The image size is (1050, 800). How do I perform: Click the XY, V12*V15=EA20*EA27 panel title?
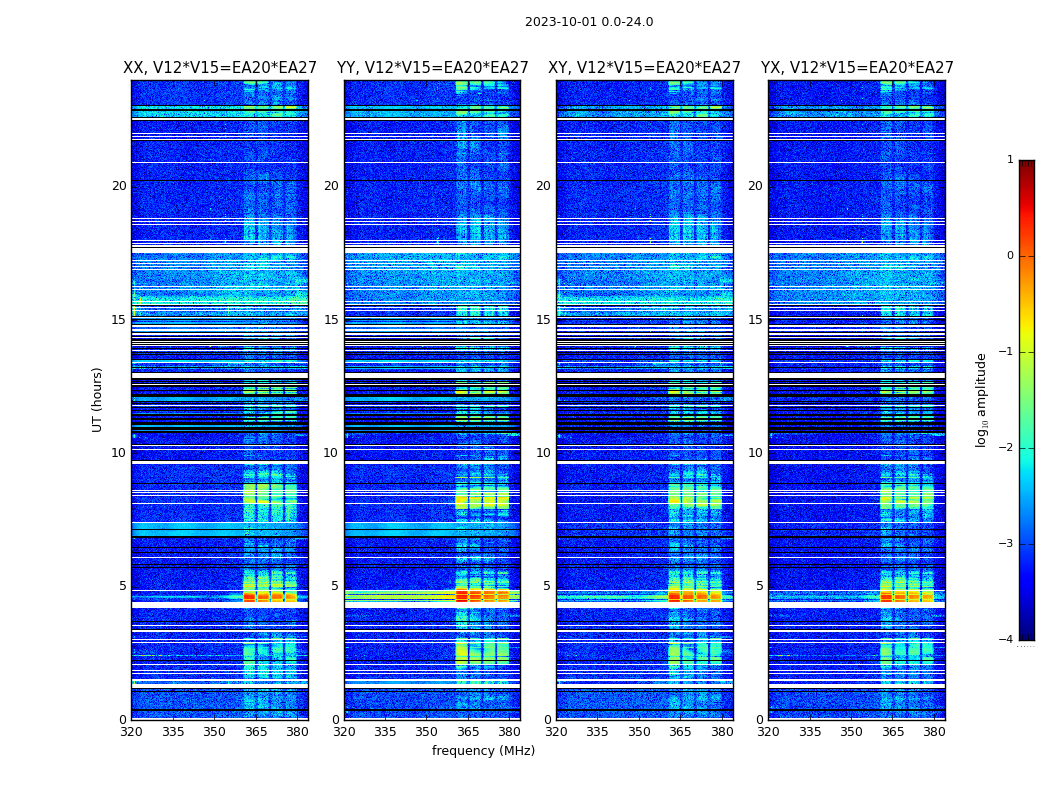pos(644,68)
